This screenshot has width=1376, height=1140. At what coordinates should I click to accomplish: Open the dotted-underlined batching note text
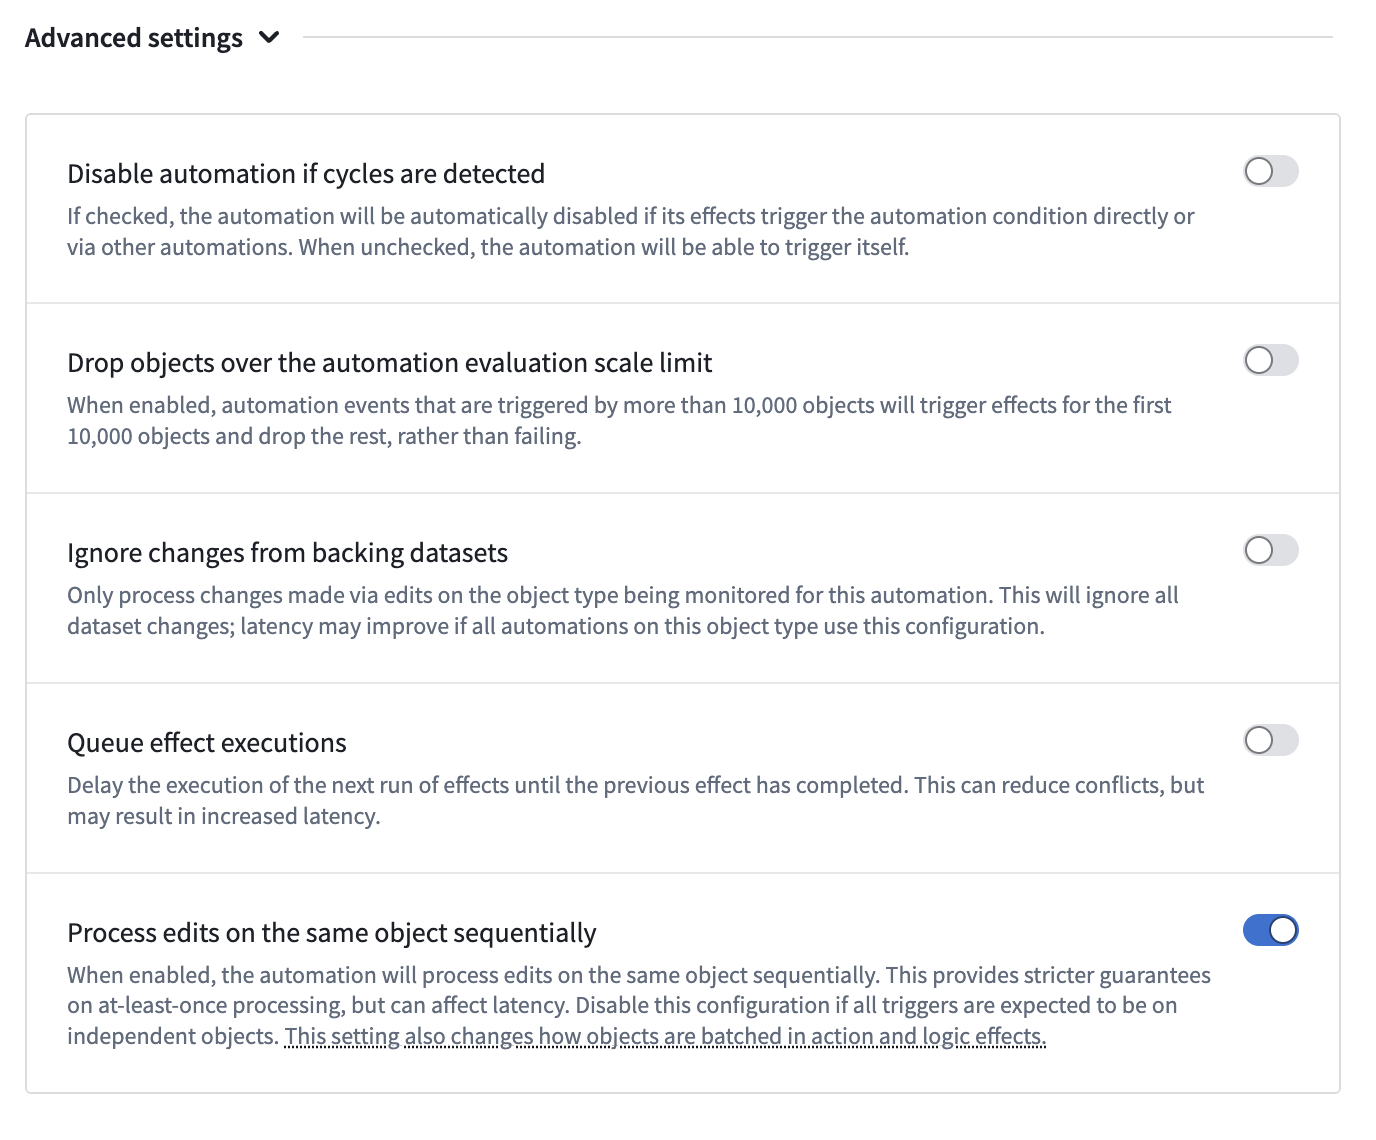[x=665, y=1037]
